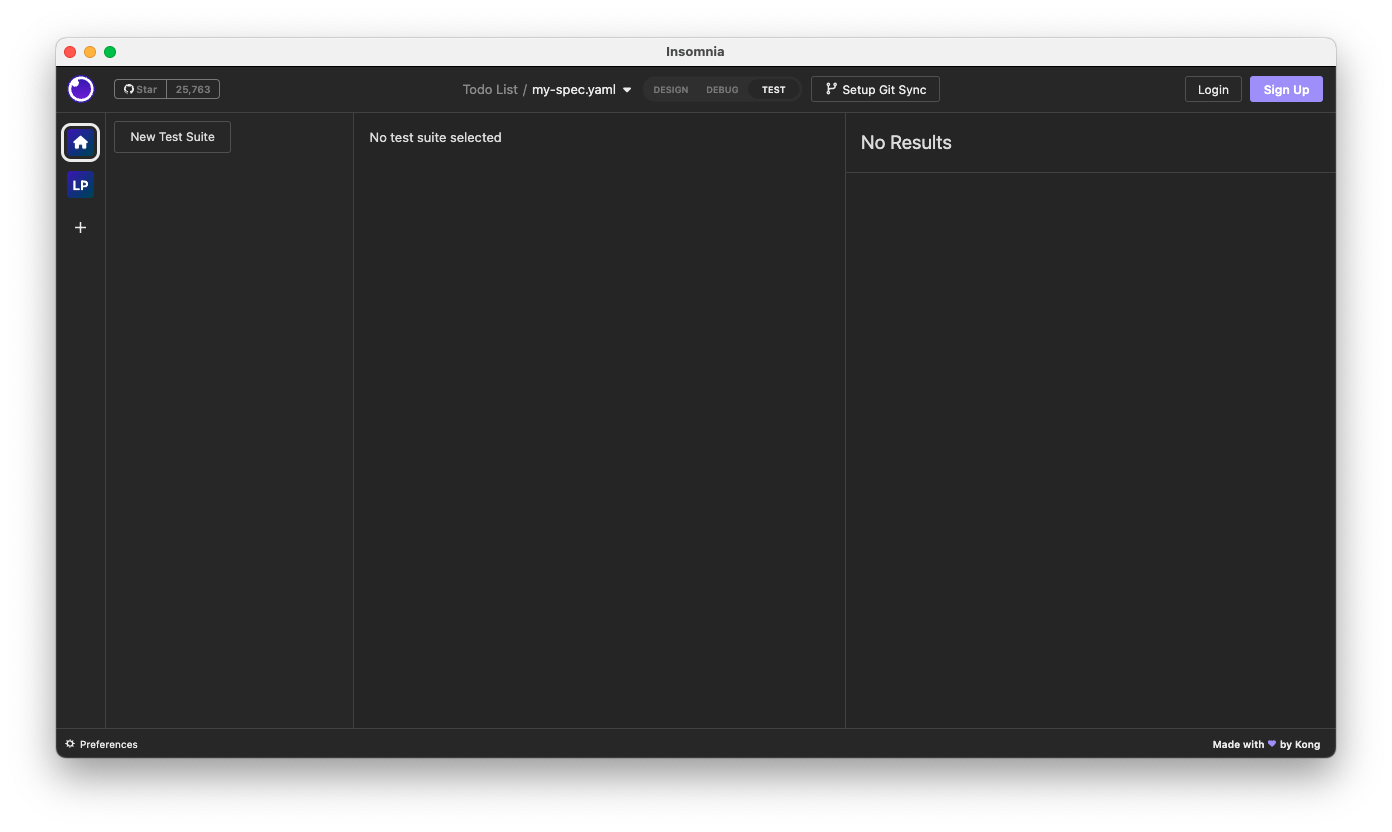Switch to the Debug tab
Image resolution: width=1392 pixels, height=832 pixels.
coord(722,90)
